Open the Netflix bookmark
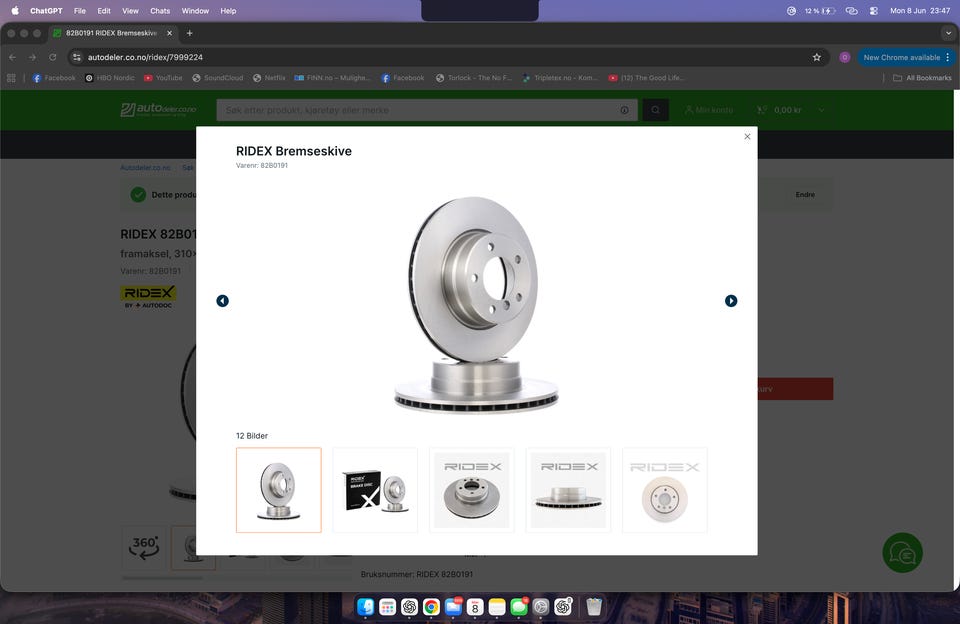 point(269,78)
